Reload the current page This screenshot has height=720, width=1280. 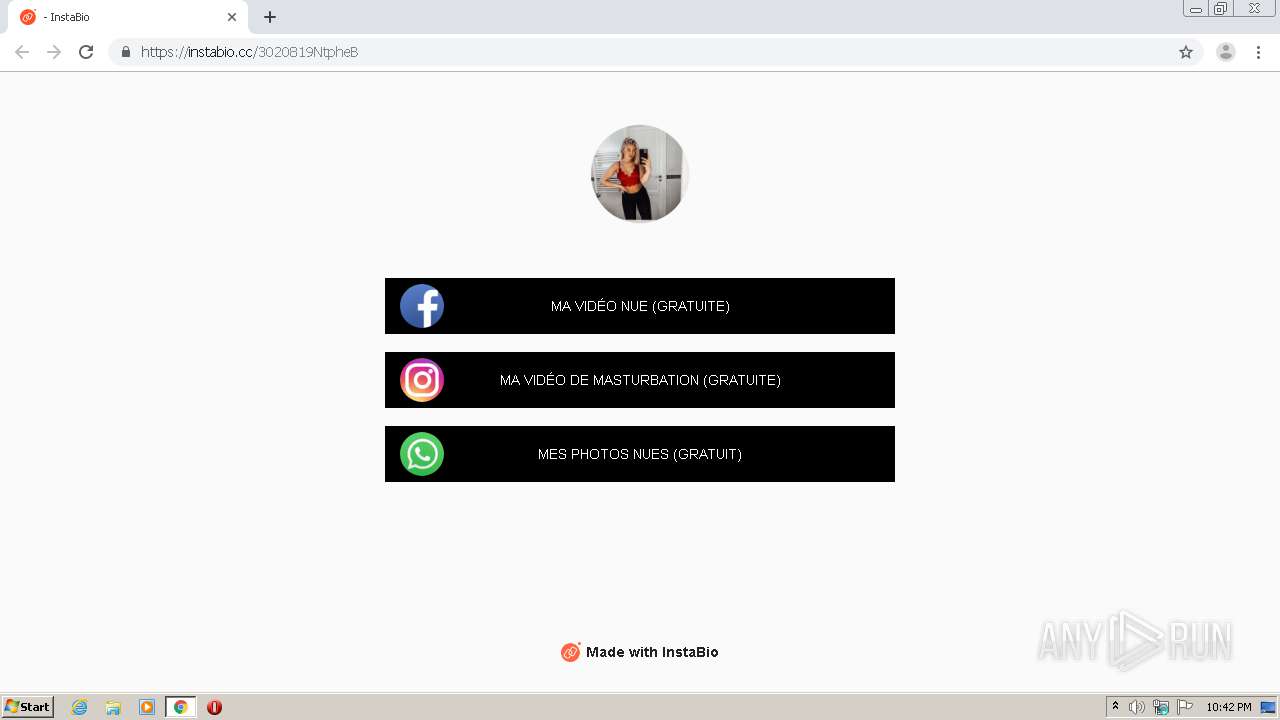[86, 52]
